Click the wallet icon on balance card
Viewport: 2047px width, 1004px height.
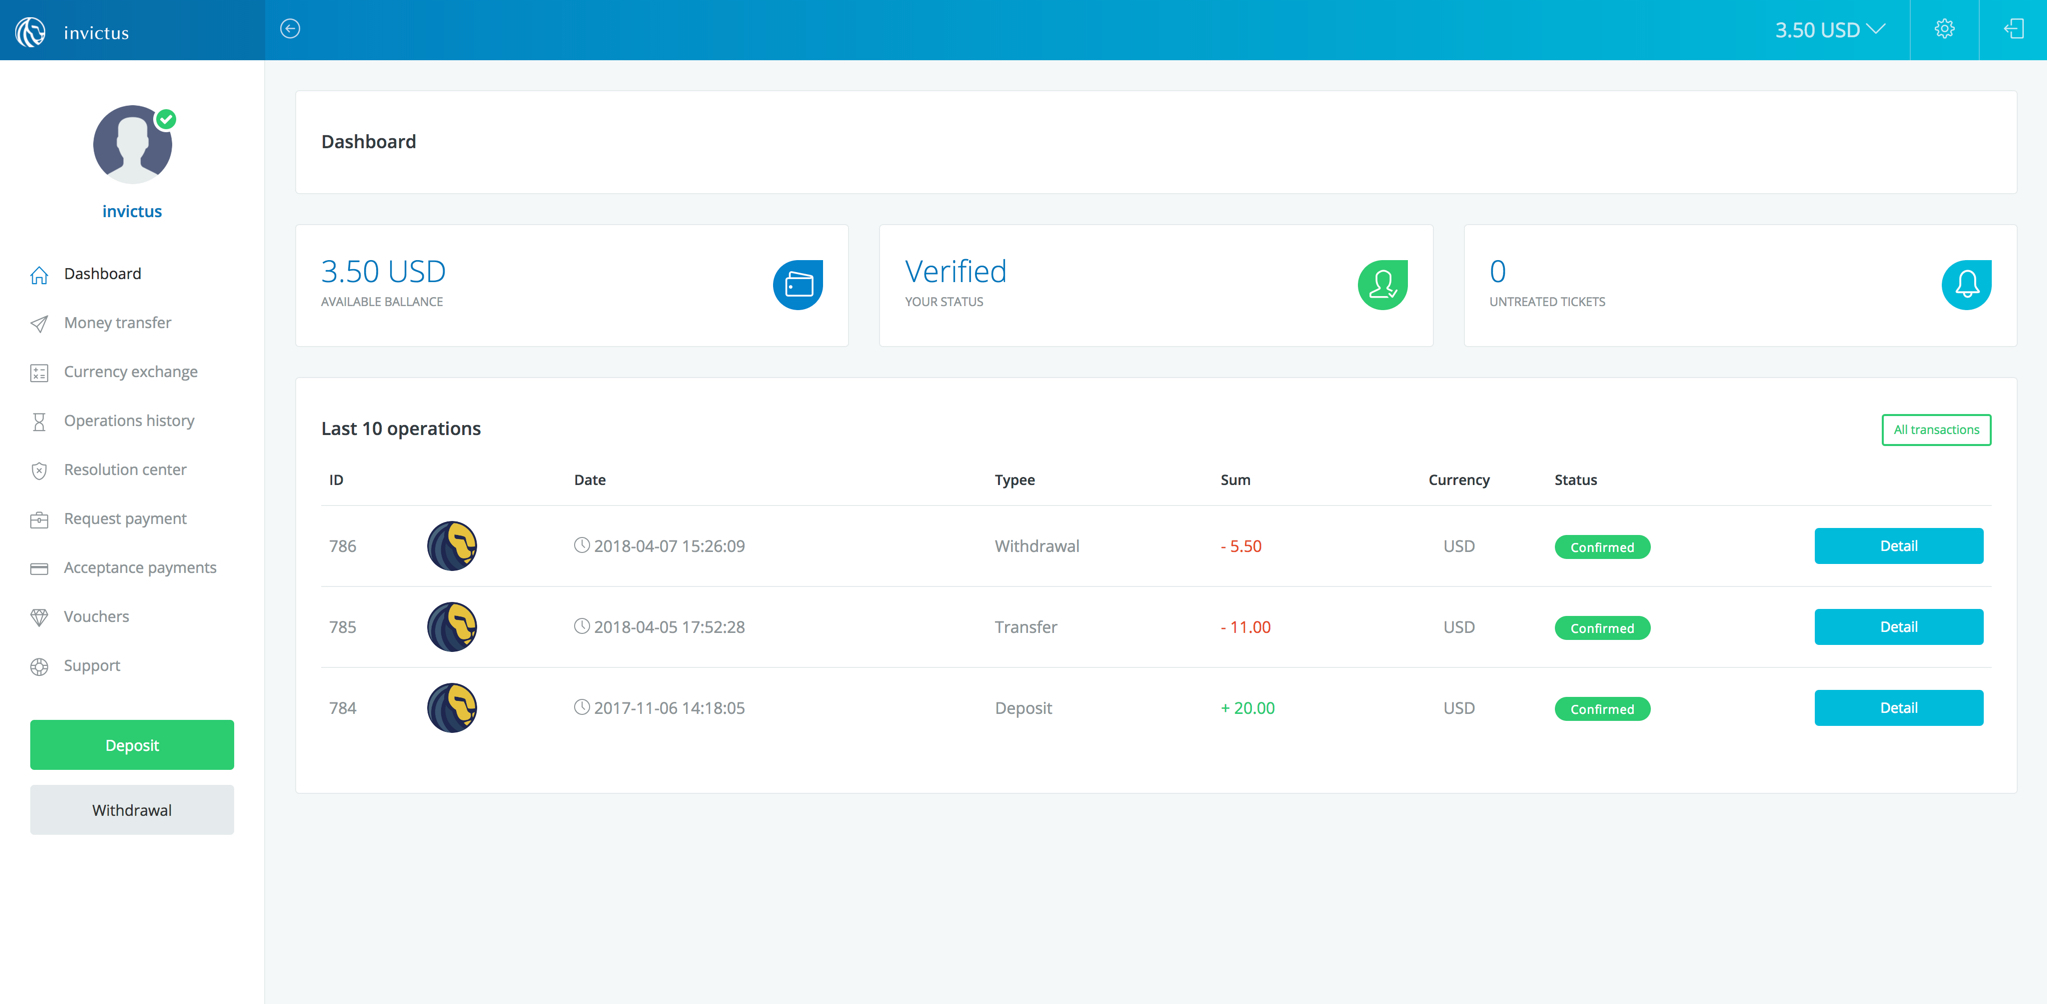coord(797,285)
